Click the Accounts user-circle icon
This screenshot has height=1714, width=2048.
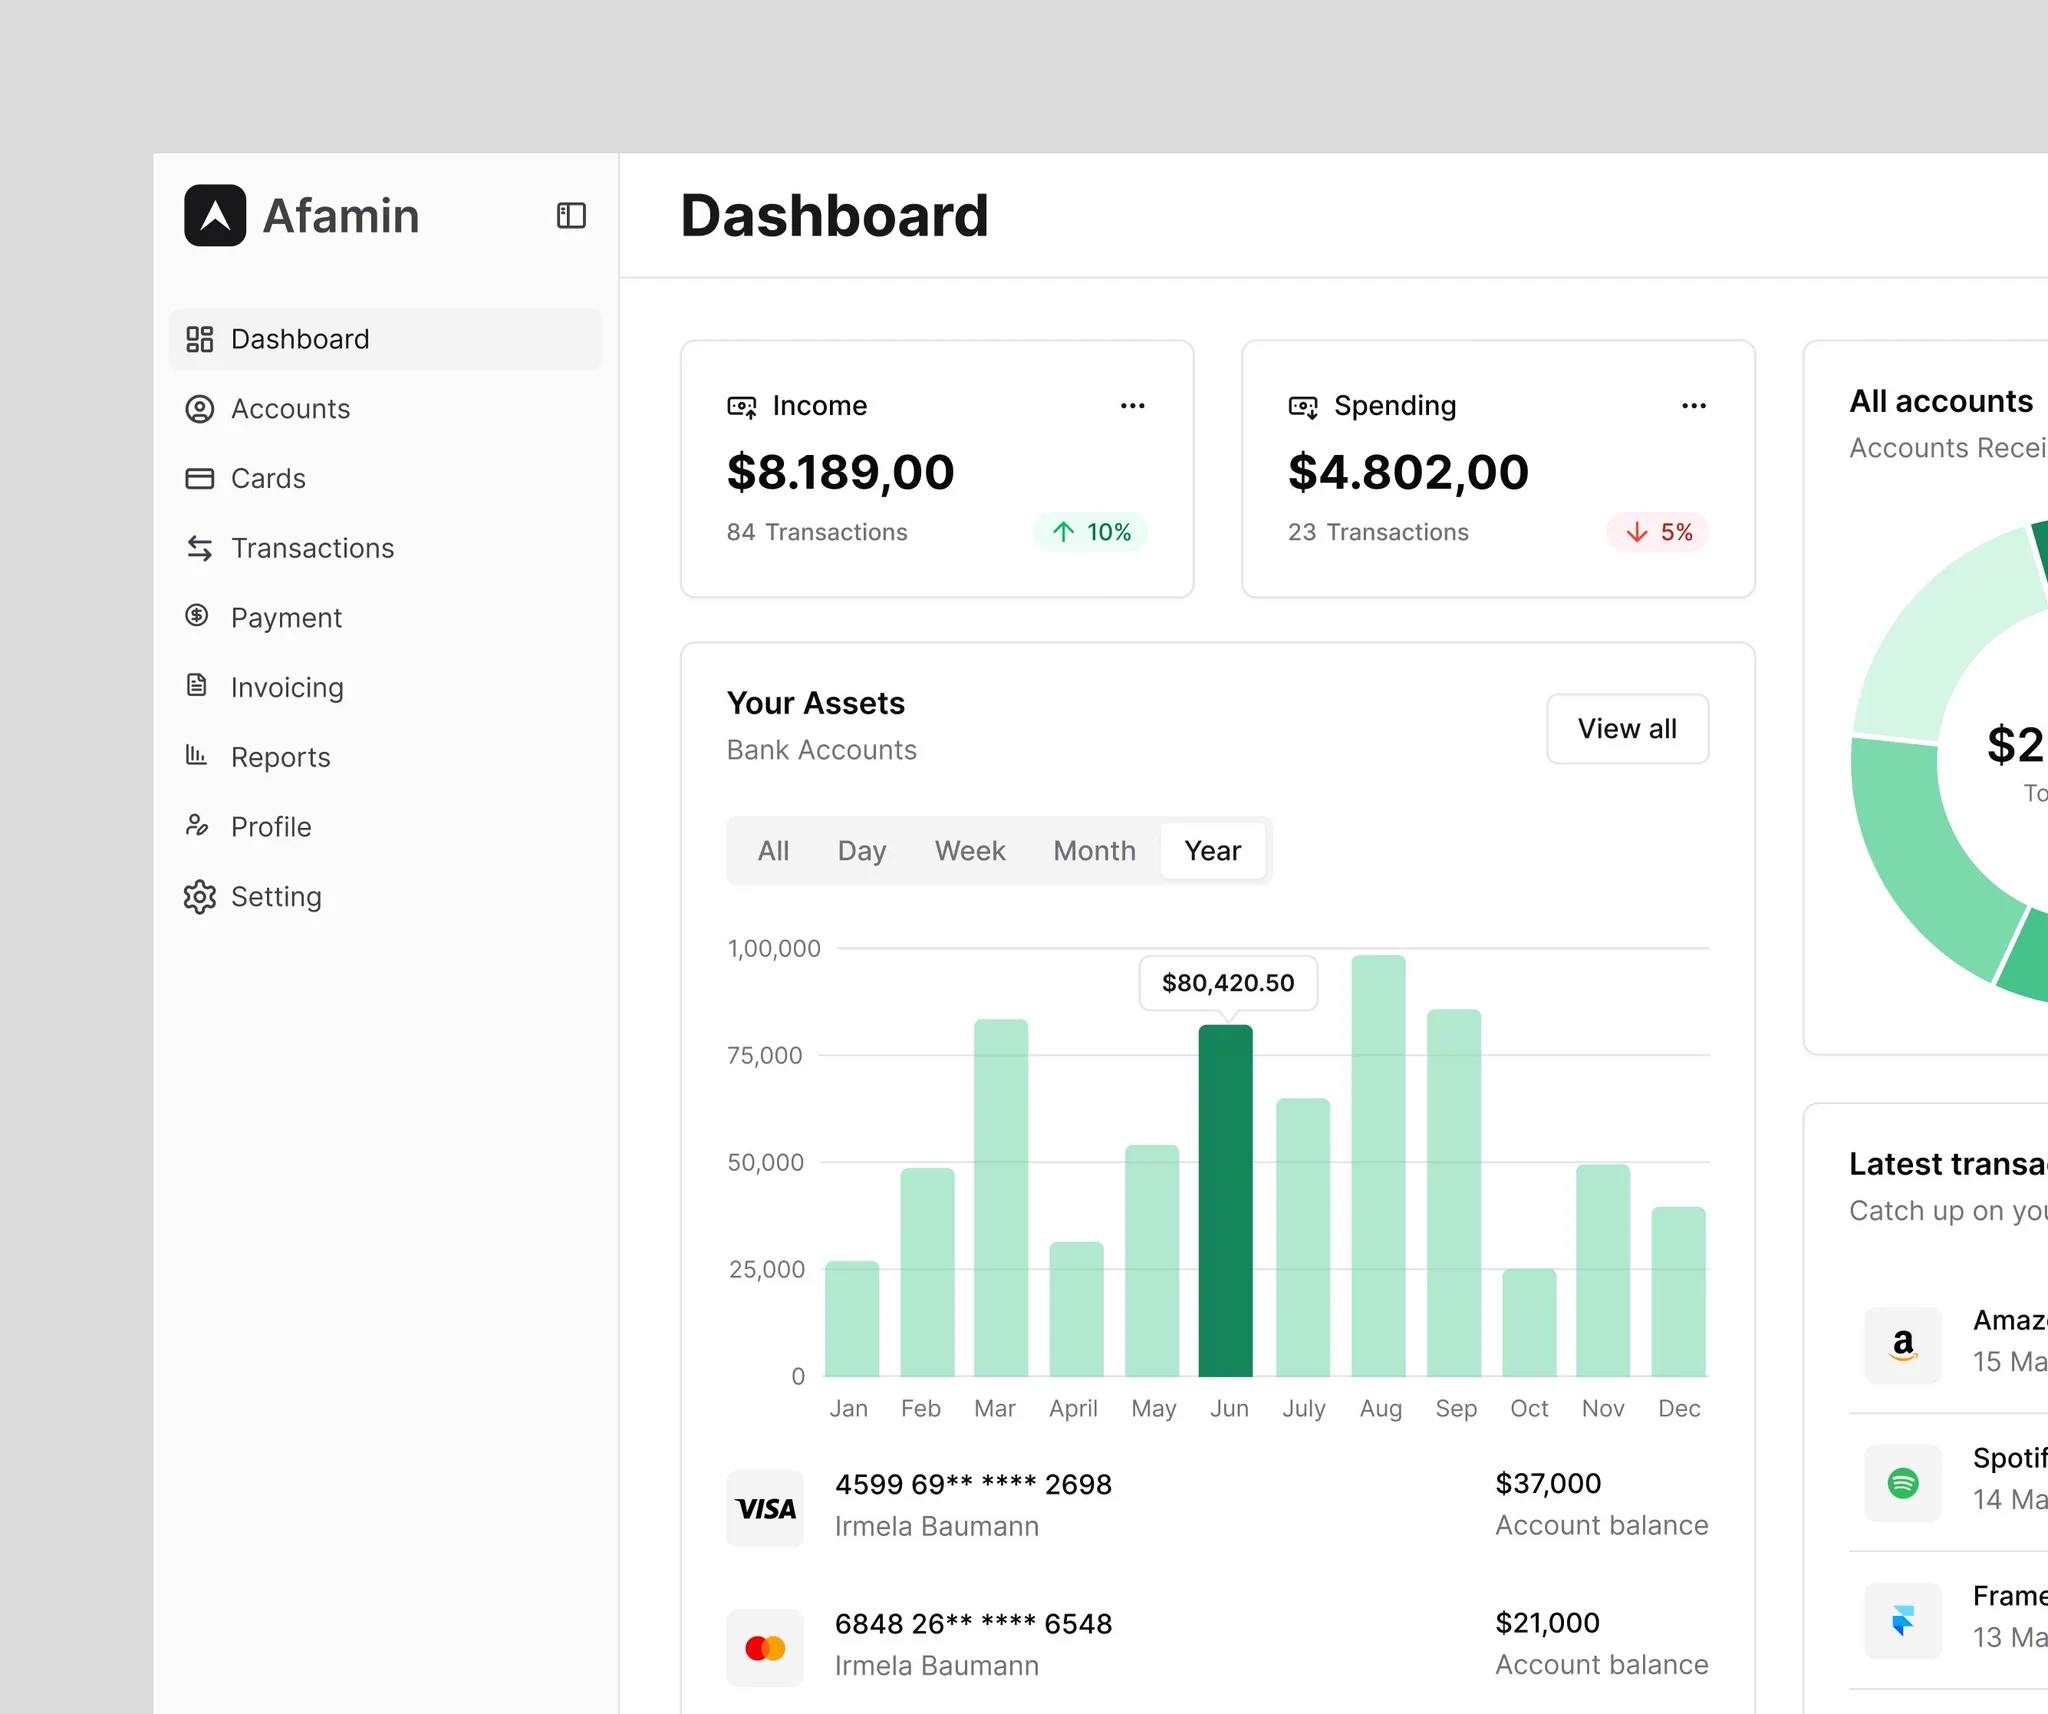pyautogui.click(x=200, y=409)
